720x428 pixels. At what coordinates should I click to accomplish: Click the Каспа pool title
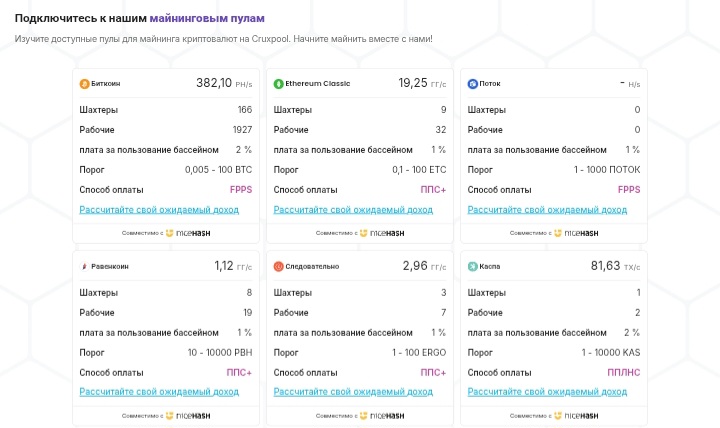pyautogui.click(x=489, y=266)
